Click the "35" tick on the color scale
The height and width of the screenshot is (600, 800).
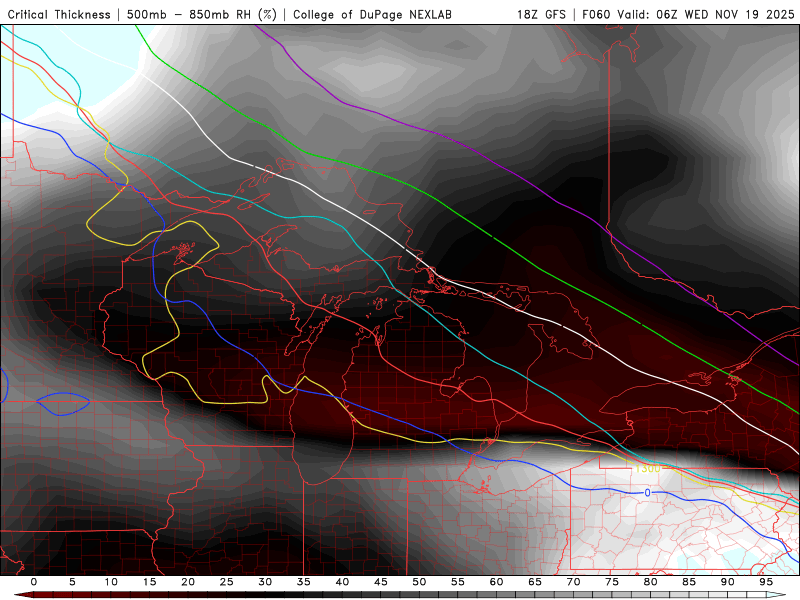tap(304, 582)
